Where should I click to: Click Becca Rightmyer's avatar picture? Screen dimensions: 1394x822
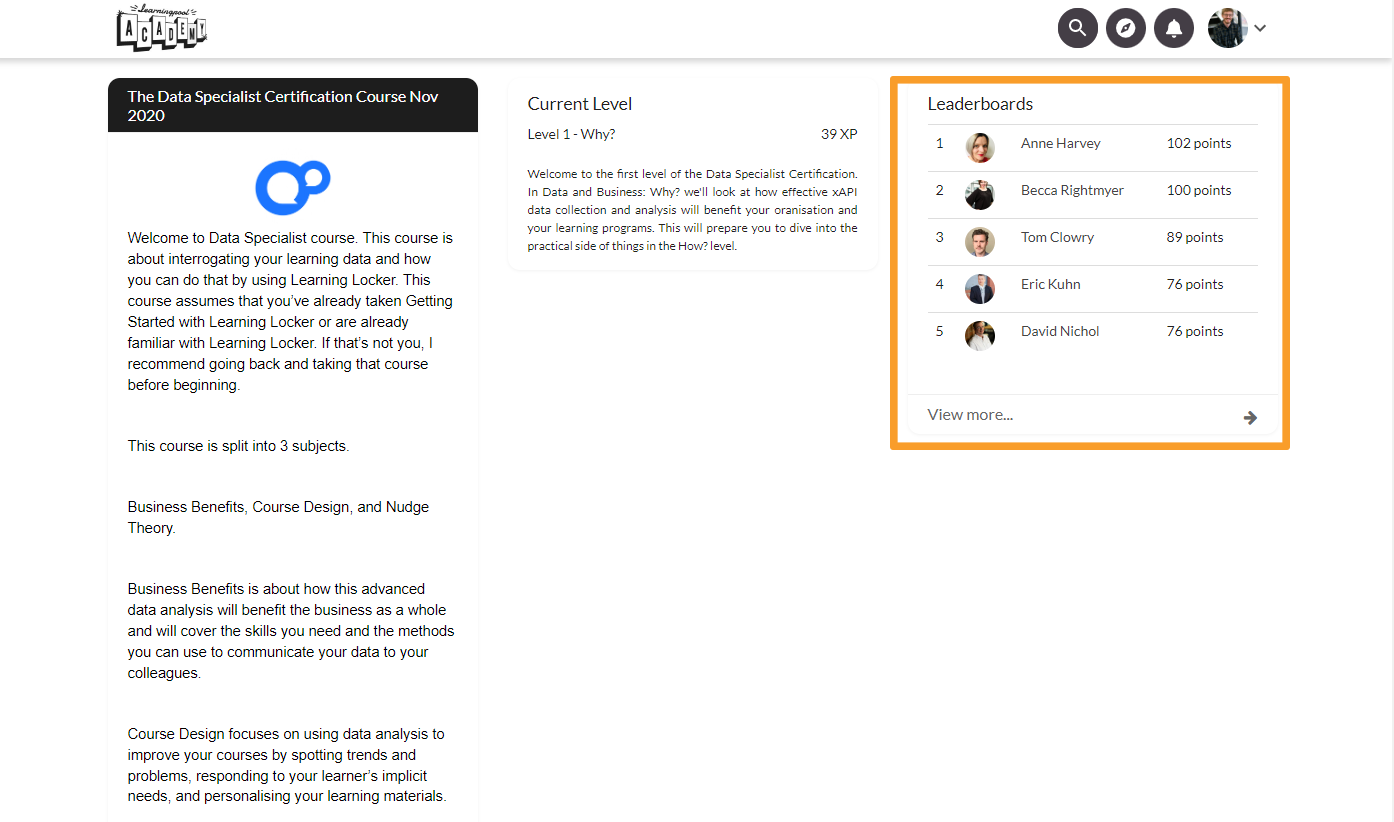click(979, 195)
